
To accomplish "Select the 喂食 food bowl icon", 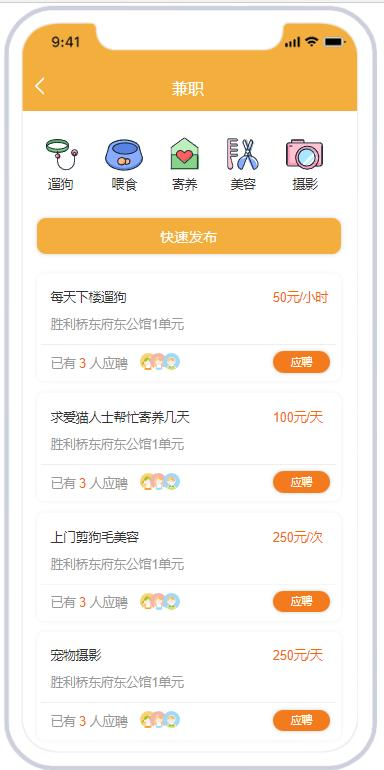I will tap(123, 155).
